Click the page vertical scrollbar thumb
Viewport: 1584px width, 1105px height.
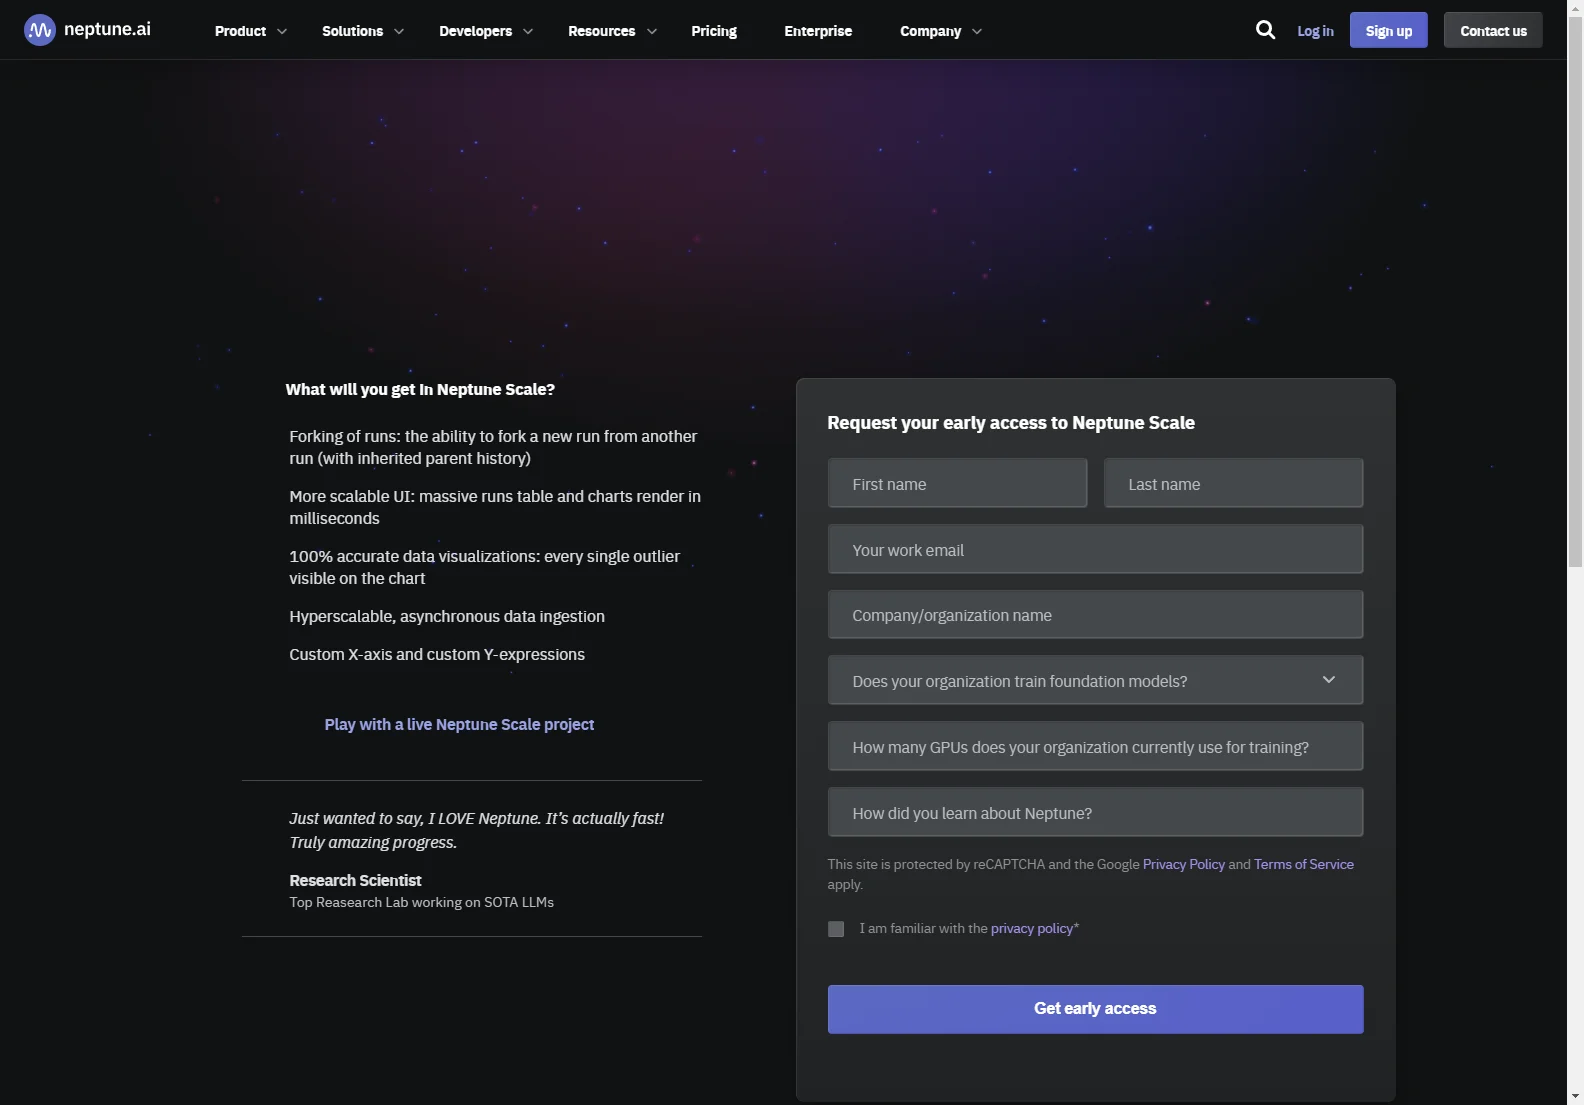coord(1575,290)
